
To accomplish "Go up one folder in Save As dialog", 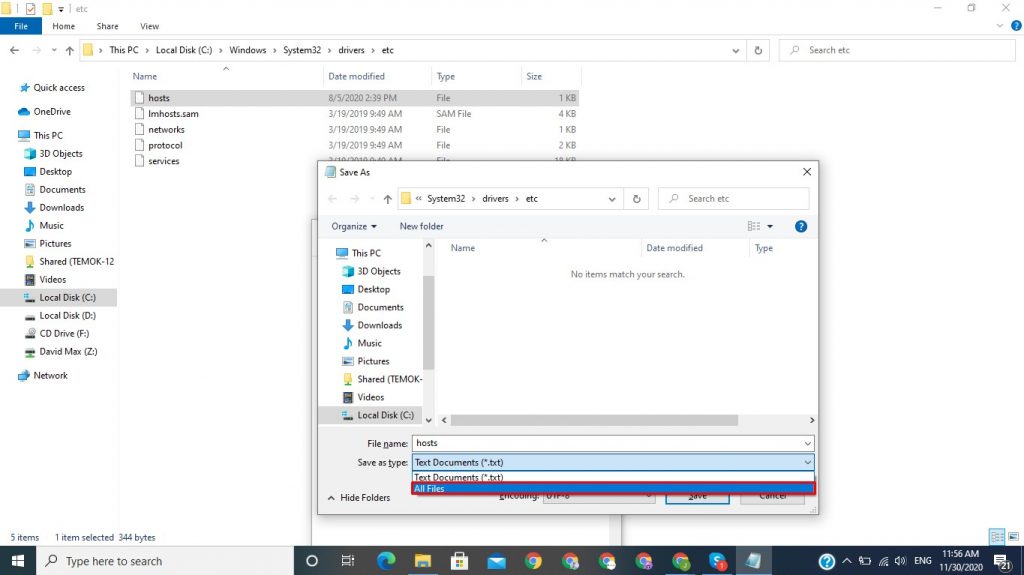I will tap(388, 199).
